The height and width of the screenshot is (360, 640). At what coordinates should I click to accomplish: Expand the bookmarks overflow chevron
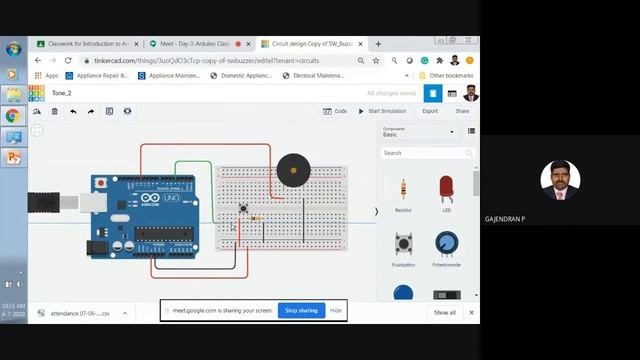[407, 76]
